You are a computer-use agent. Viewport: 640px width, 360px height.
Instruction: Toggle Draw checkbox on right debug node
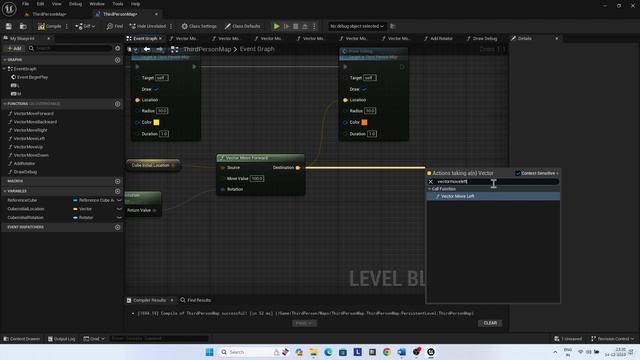point(364,89)
